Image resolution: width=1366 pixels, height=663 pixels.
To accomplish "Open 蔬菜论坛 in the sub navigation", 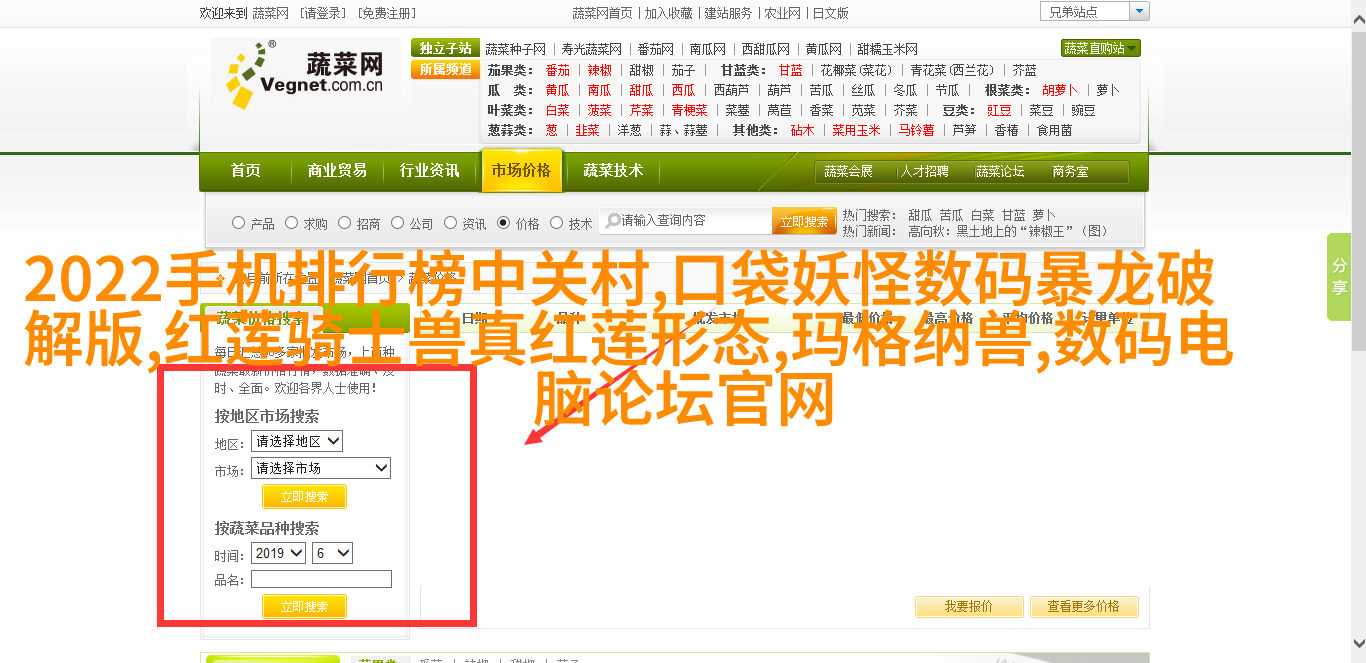I will click(x=1000, y=172).
